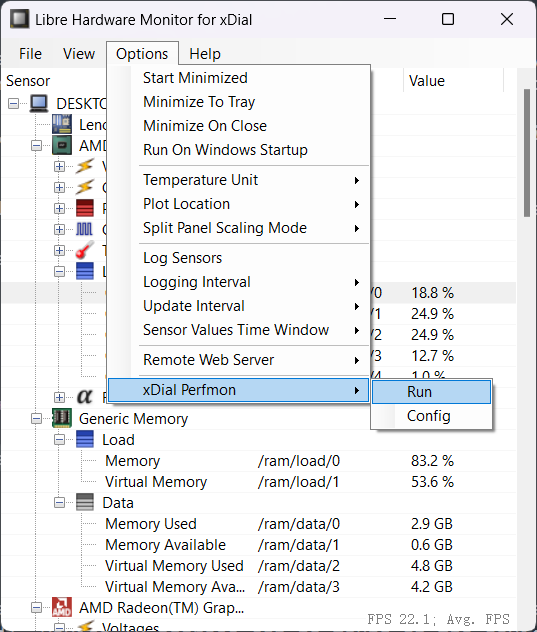Screen dimensions: 537x632
Task: Select the Virtual Memory load row
Action: pos(258,482)
